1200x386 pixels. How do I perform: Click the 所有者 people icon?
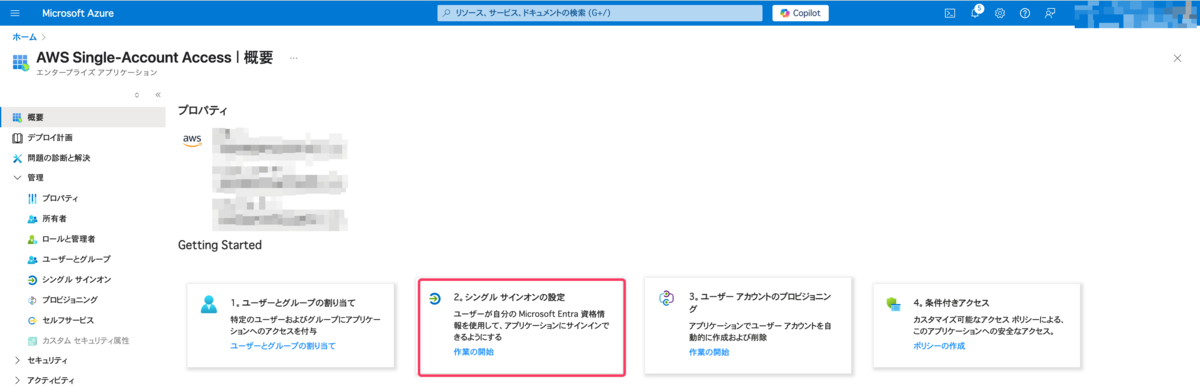click(x=33, y=218)
